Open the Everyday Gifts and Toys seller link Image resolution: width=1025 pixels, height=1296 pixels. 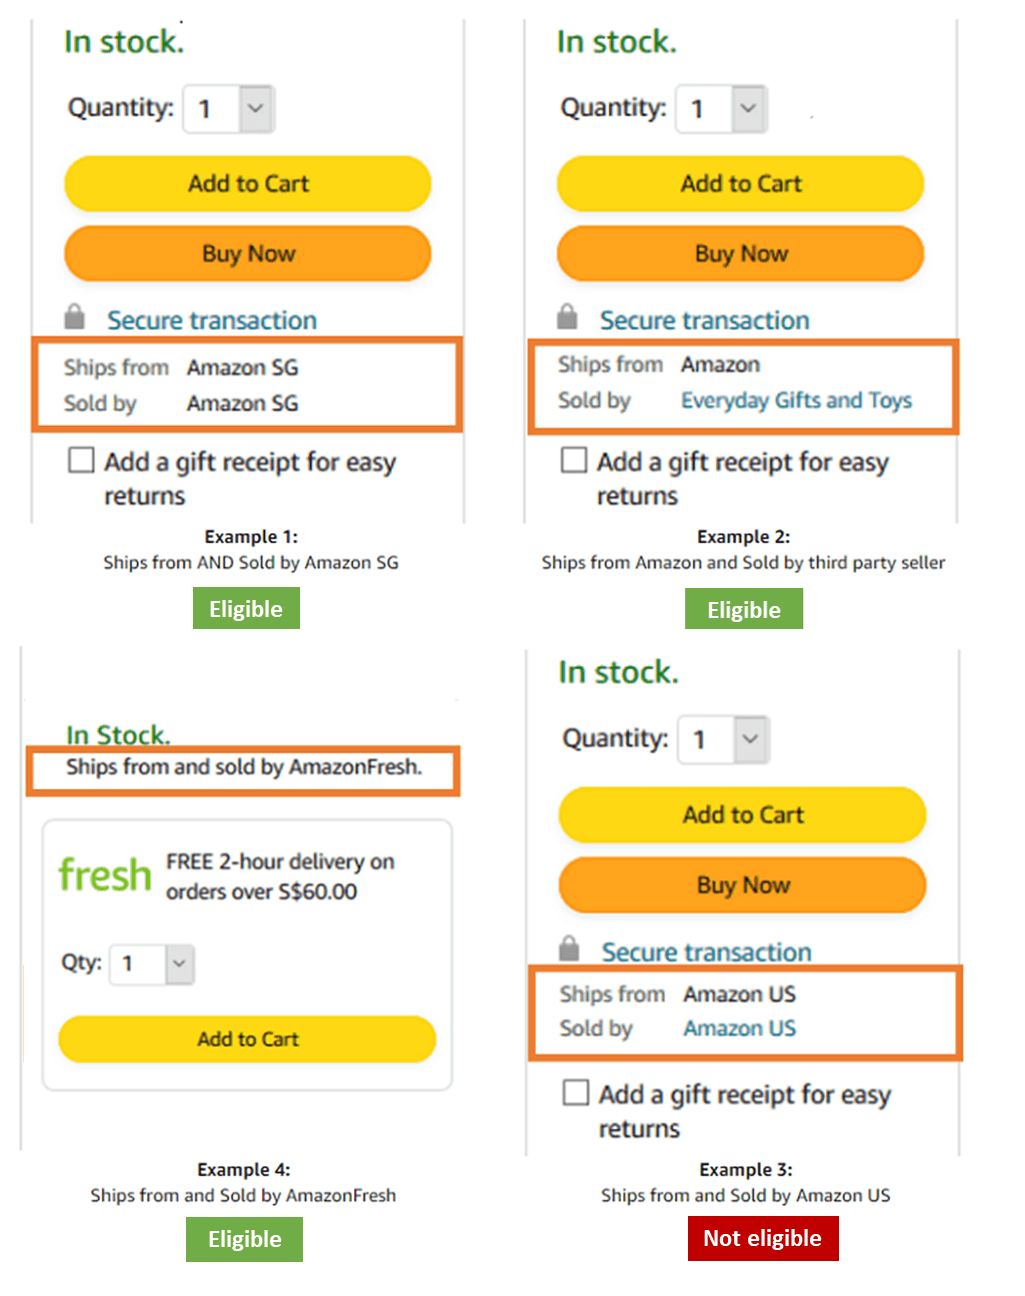tap(796, 401)
